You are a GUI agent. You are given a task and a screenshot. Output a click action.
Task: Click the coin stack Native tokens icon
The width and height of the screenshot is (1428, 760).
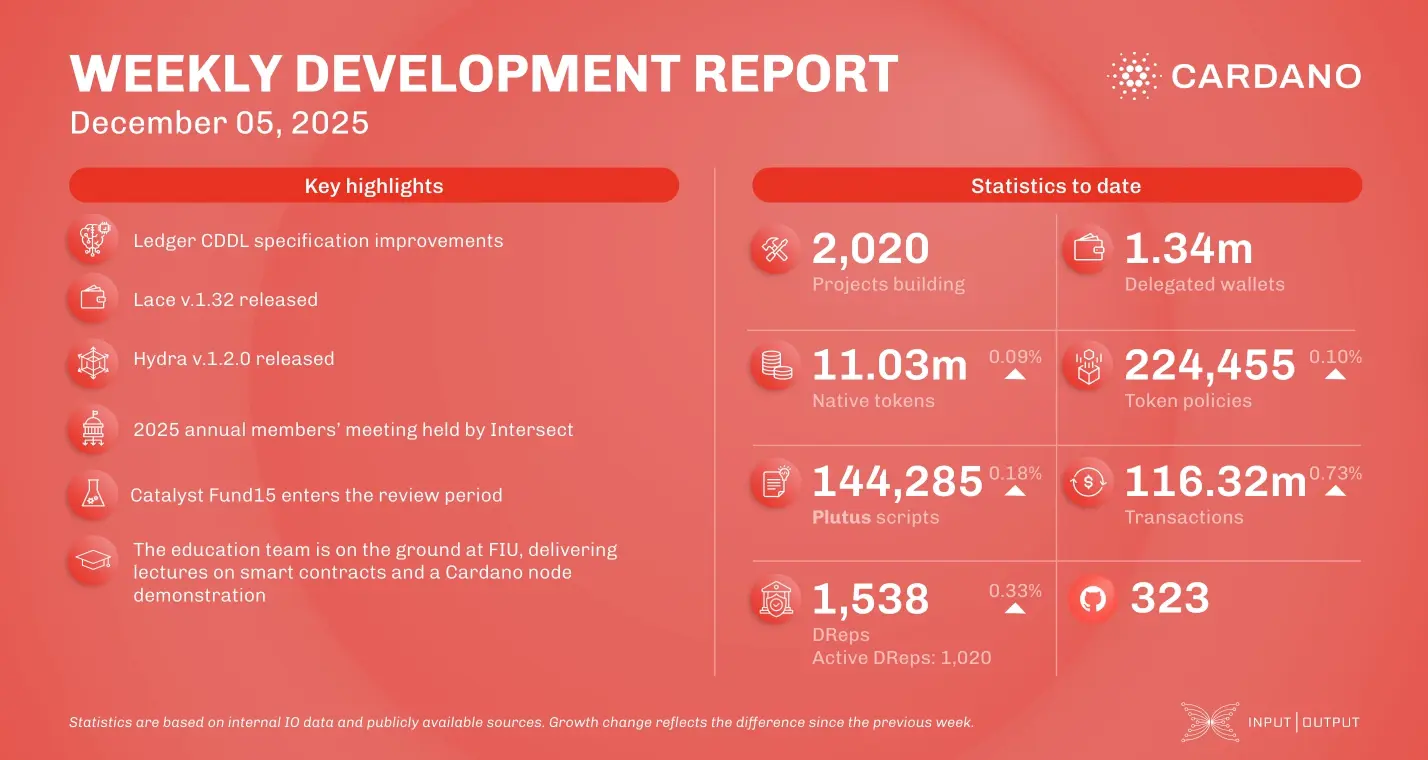coord(775,365)
